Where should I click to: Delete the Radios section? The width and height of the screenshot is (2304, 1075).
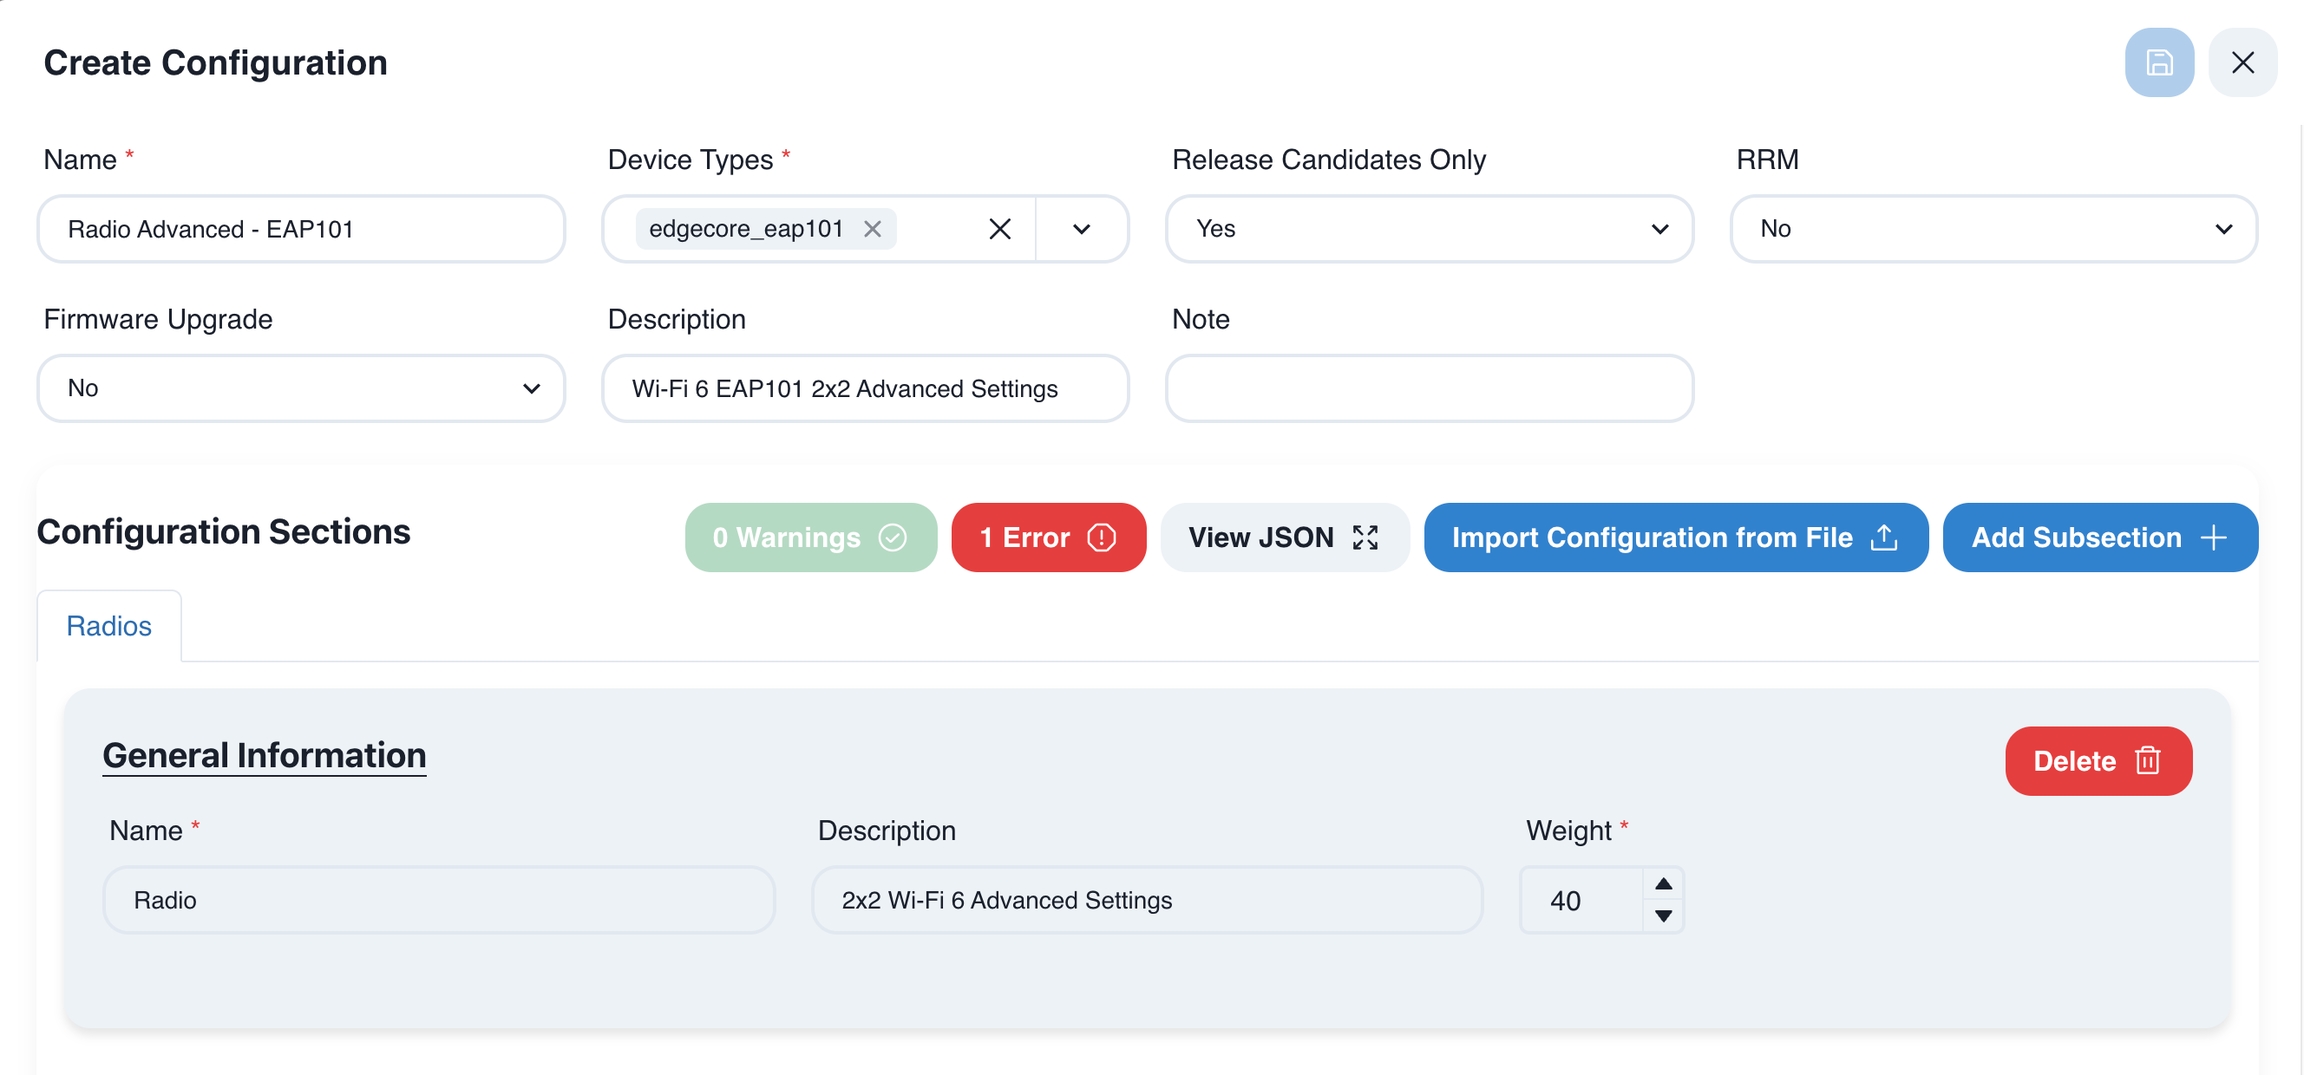[2097, 761]
